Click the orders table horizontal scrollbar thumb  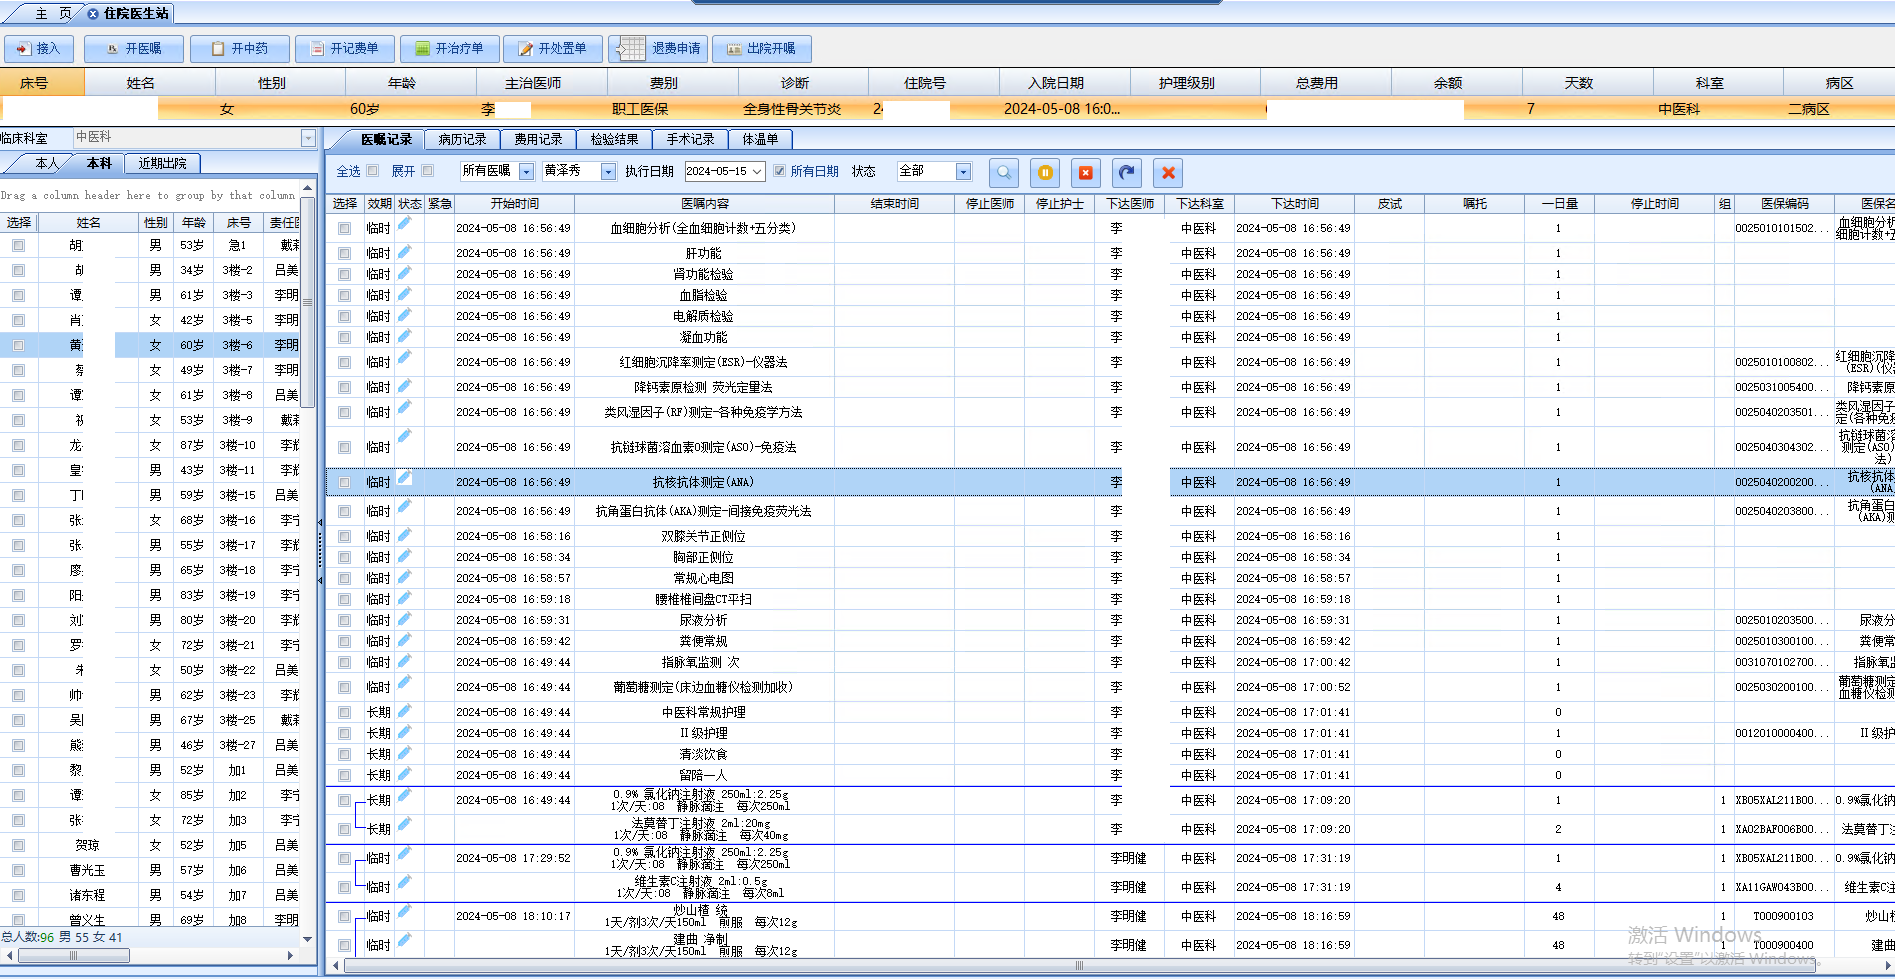pyautogui.click(x=1079, y=965)
